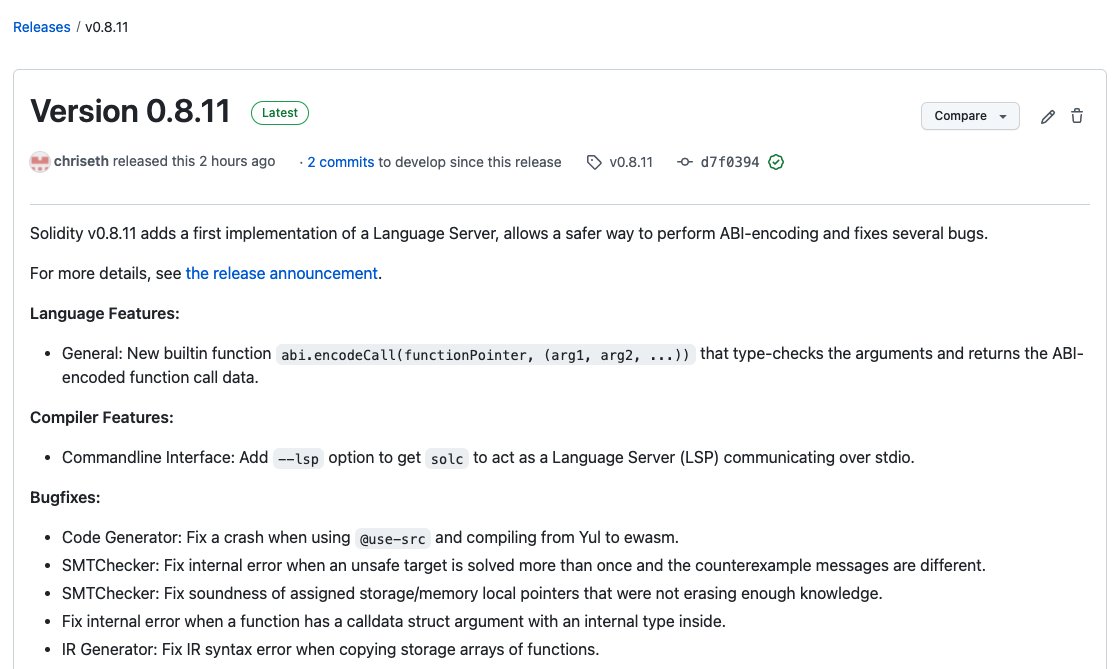
Task: Click 'Fix internal error when a function' line
Action: click(394, 621)
